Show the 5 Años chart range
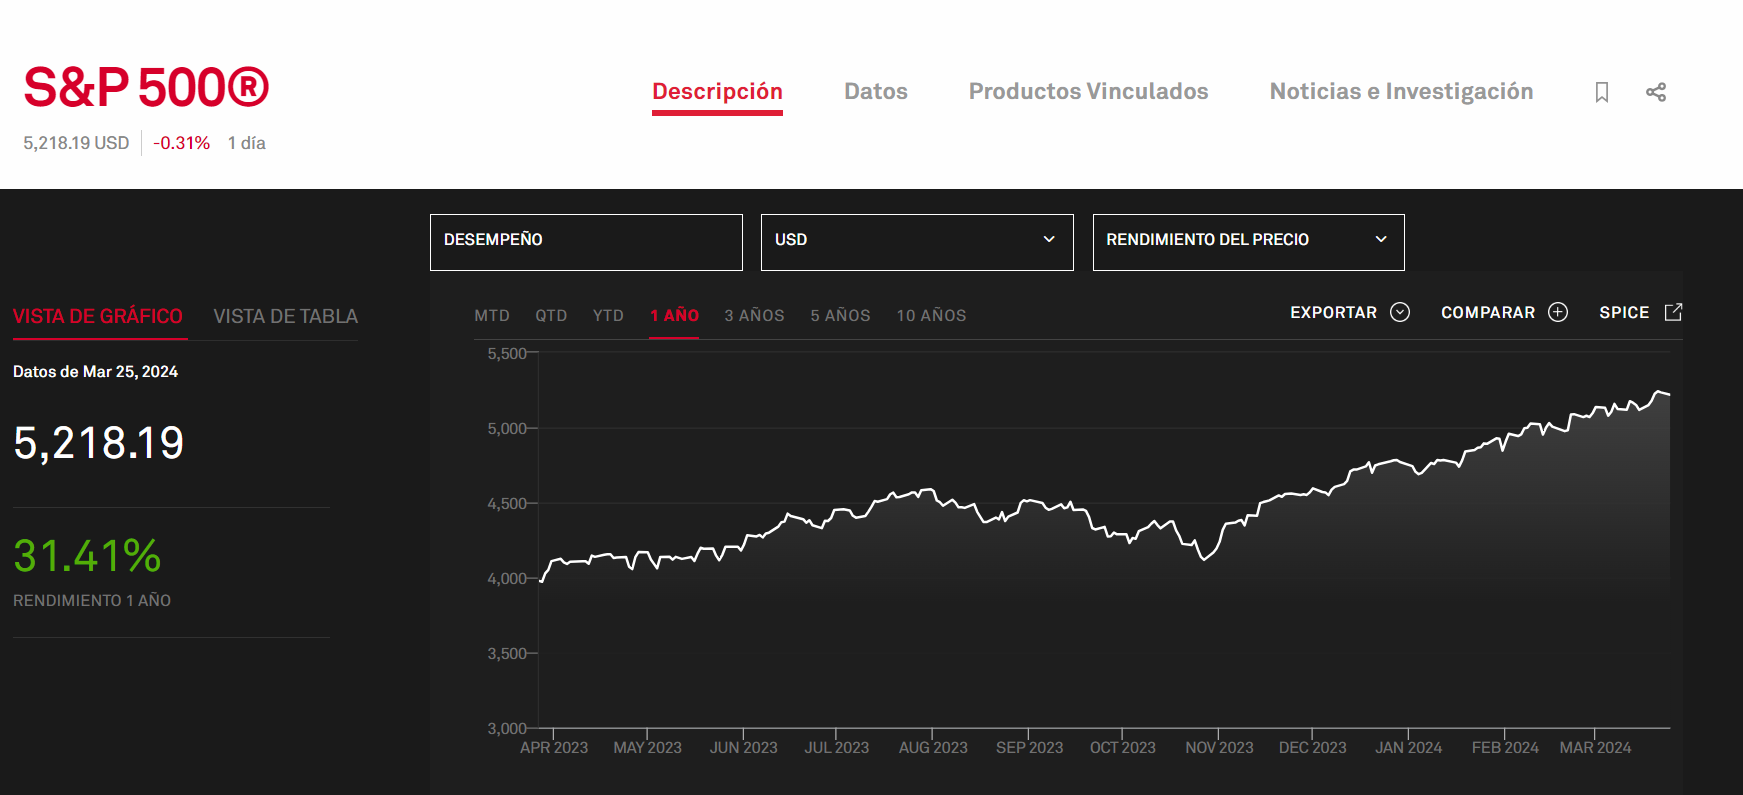The image size is (1743, 795). tap(840, 316)
